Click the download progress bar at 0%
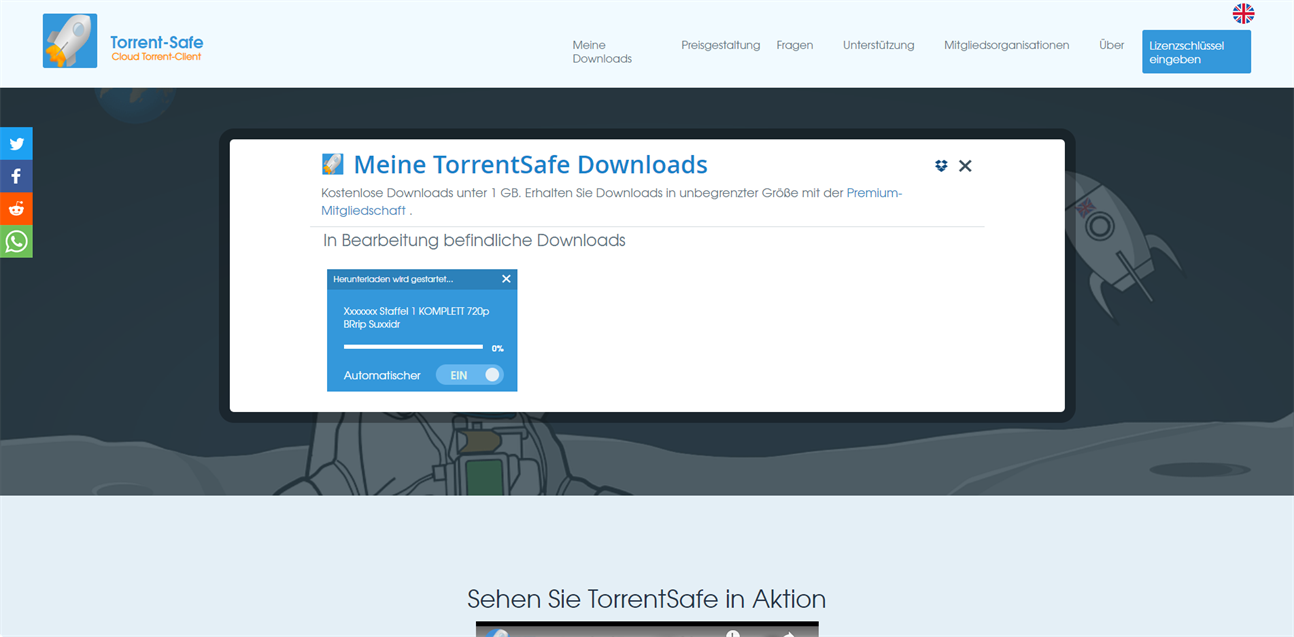The image size is (1294, 637). point(413,347)
